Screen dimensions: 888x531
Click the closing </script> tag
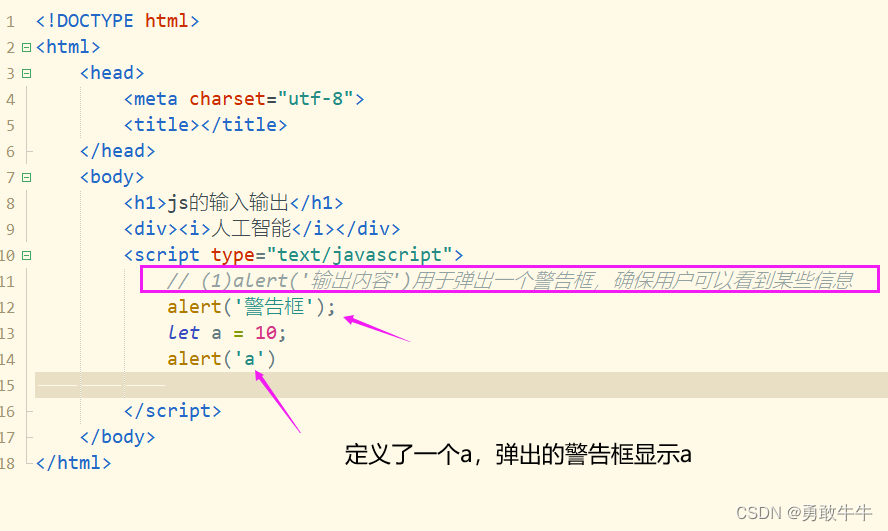pos(173,411)
